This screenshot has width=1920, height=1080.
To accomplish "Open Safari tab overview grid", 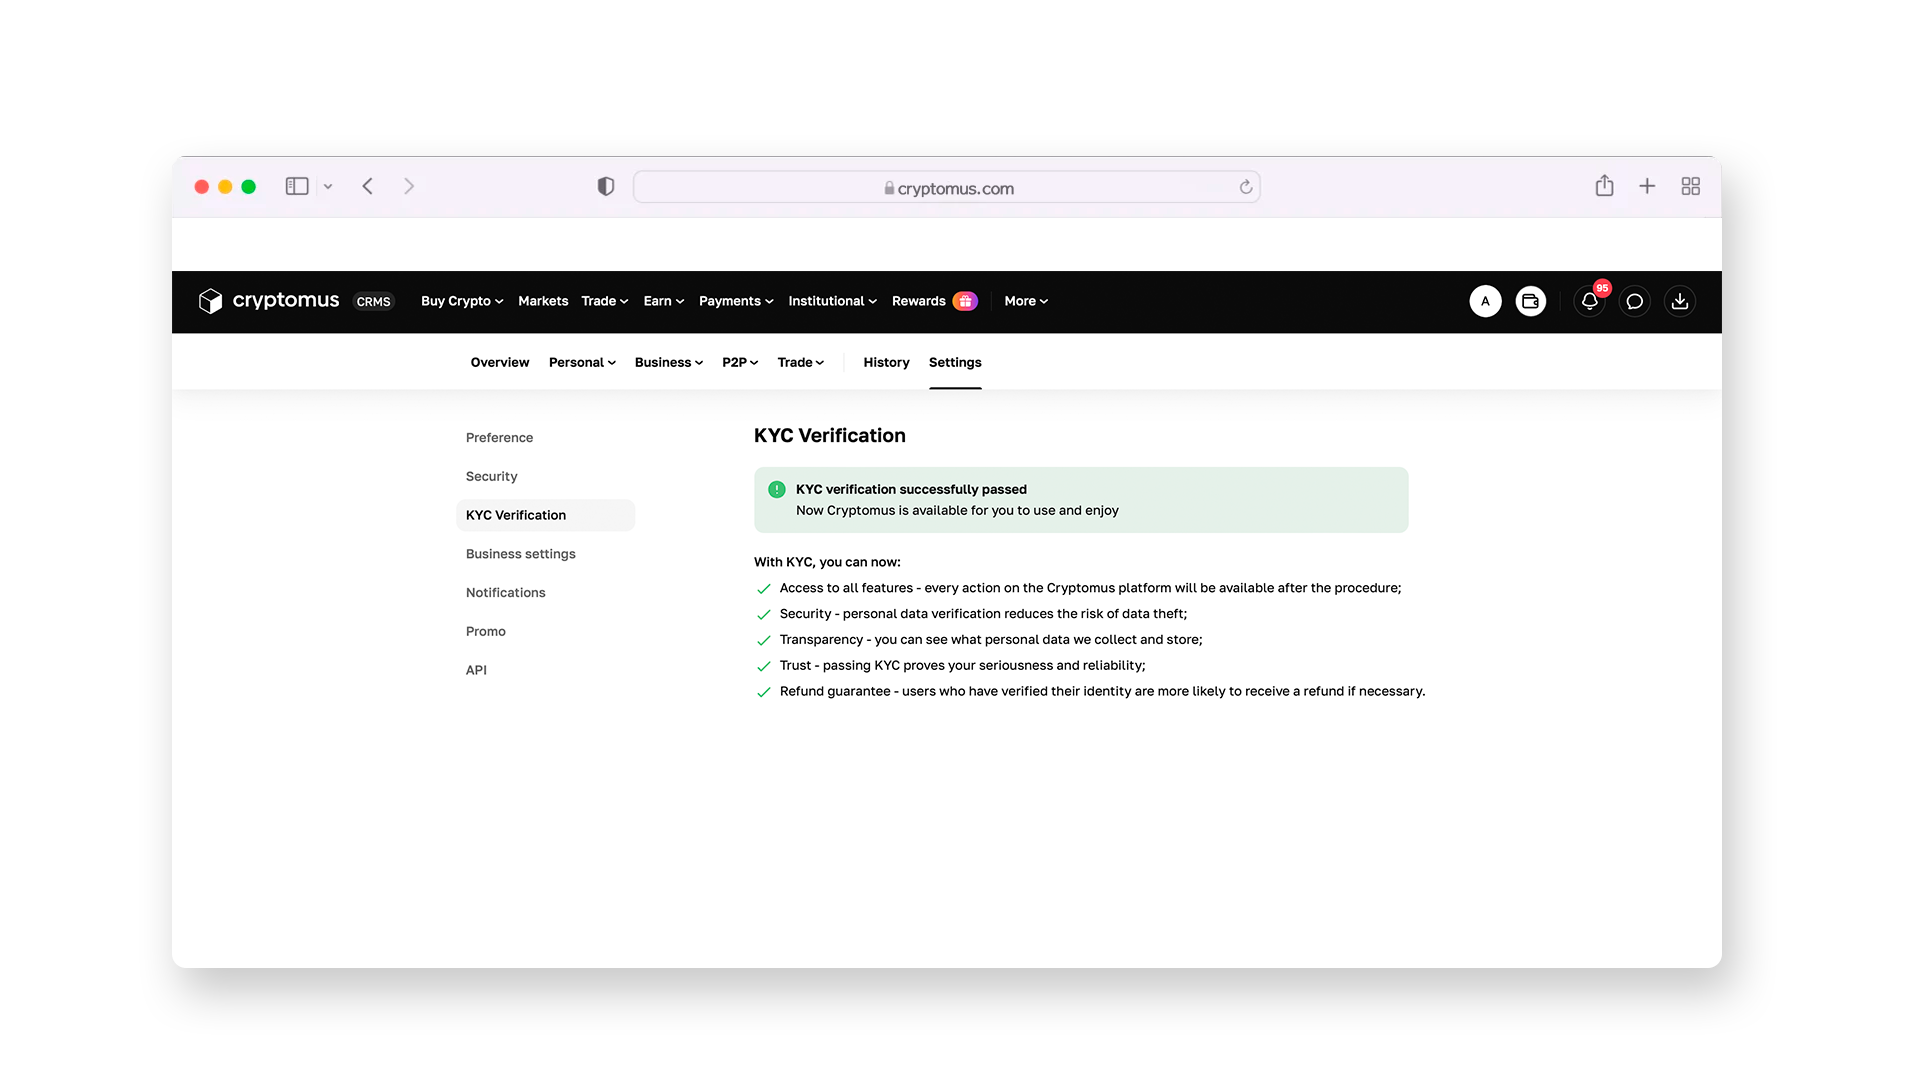I will coord(1690,186).
